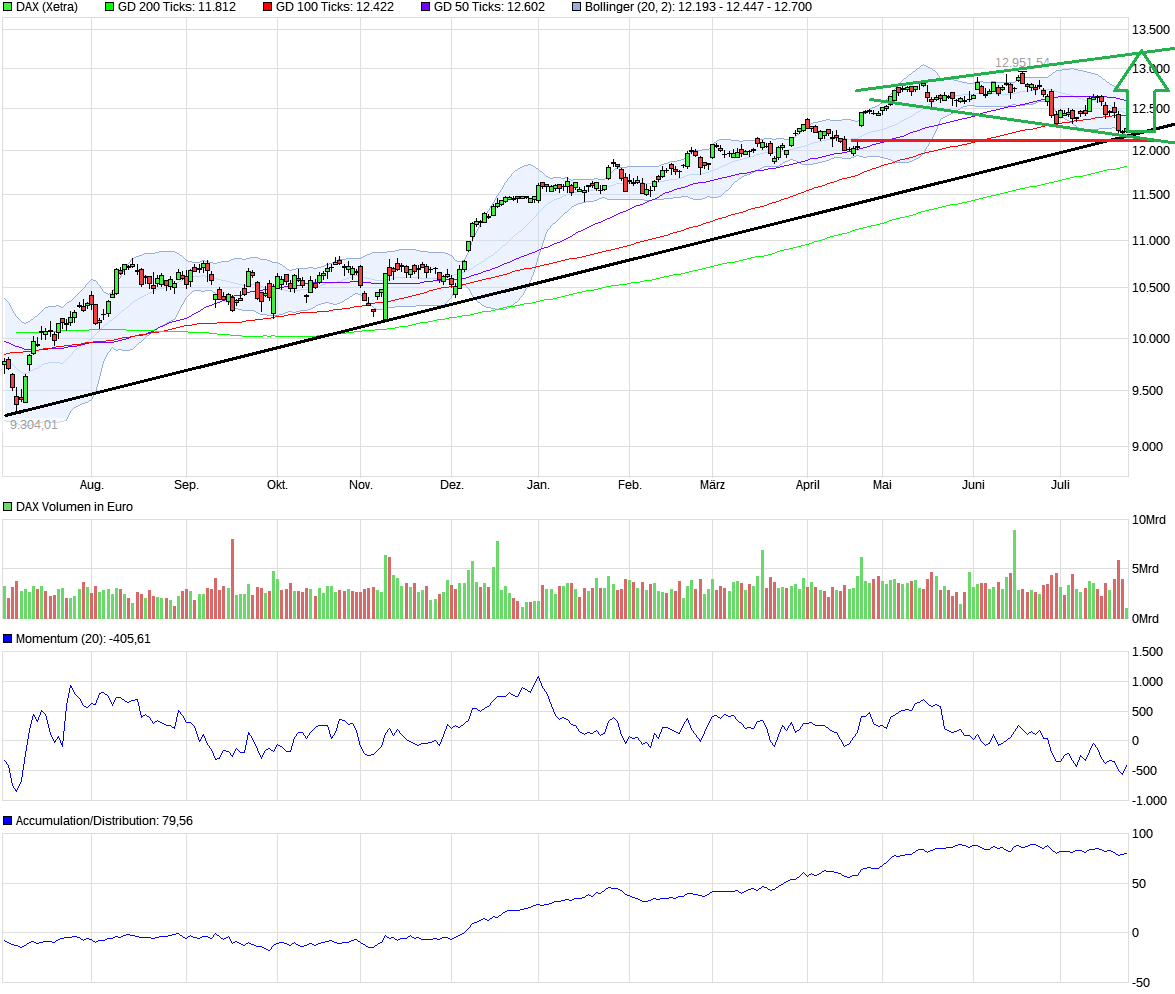Viewport: 1175px width, 994px height.
Task: Click the 11.500 price axis label
Action: (x=1150, y=195)
